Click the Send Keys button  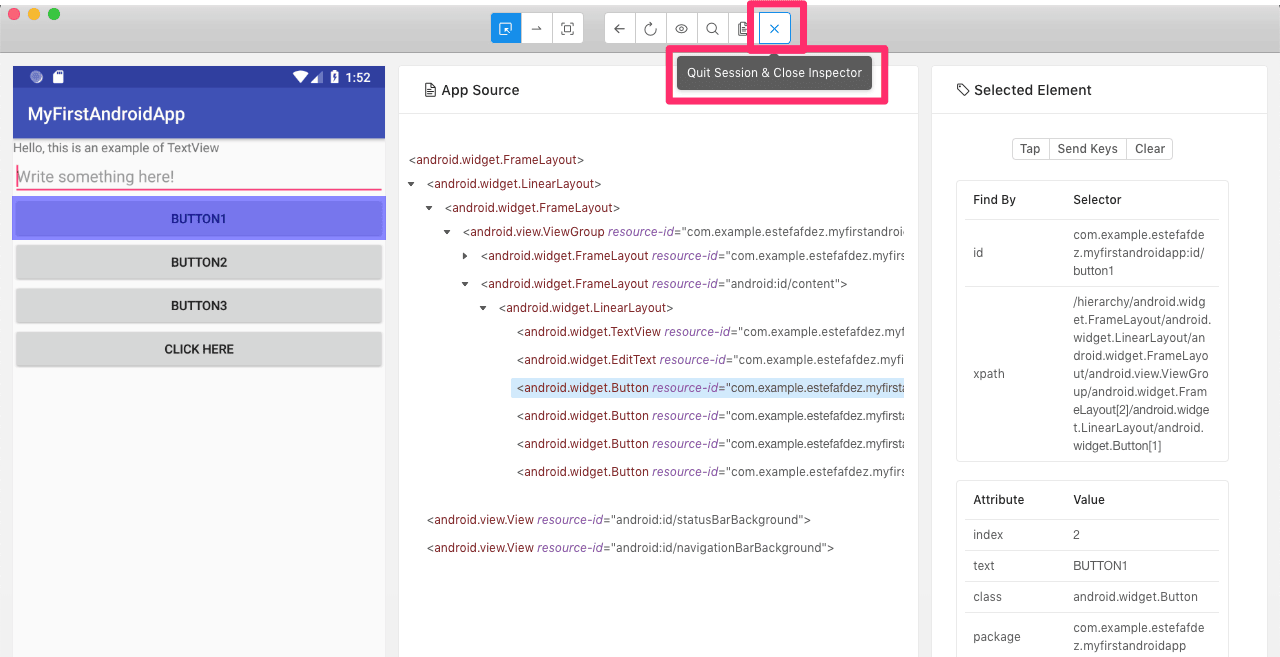click(1087, 149)
